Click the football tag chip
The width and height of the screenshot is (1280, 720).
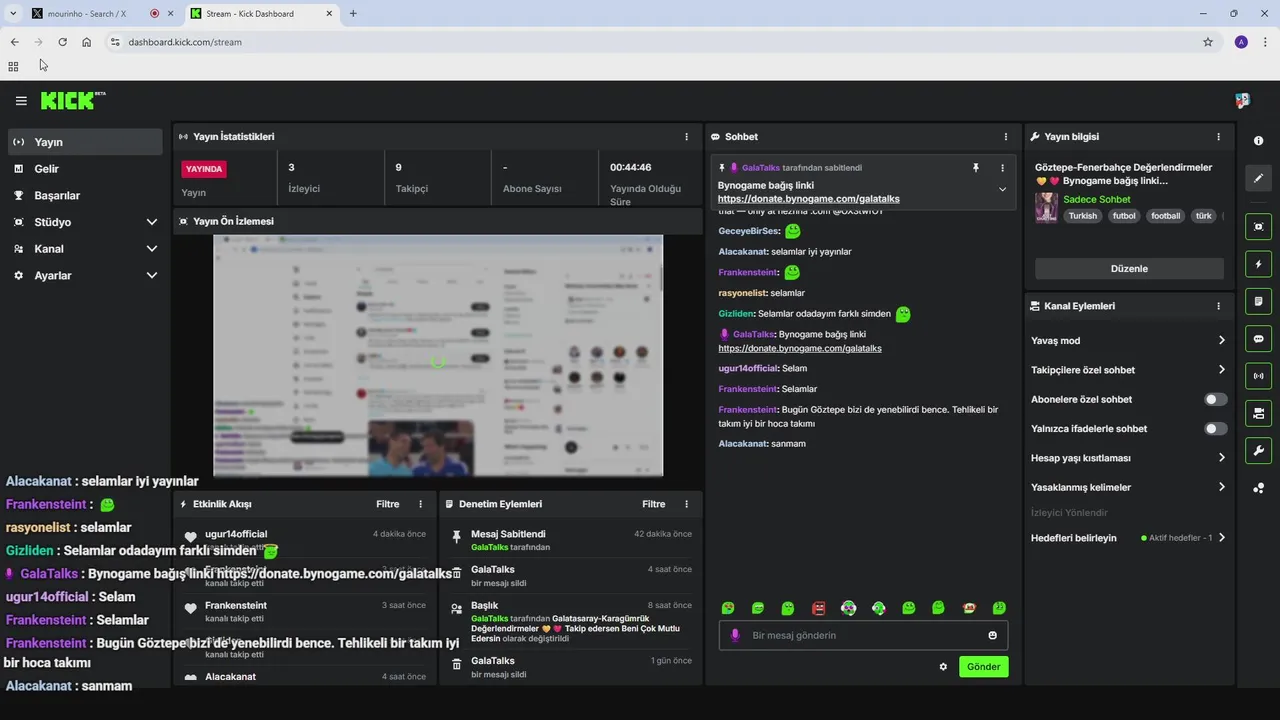pos(1165,216)
